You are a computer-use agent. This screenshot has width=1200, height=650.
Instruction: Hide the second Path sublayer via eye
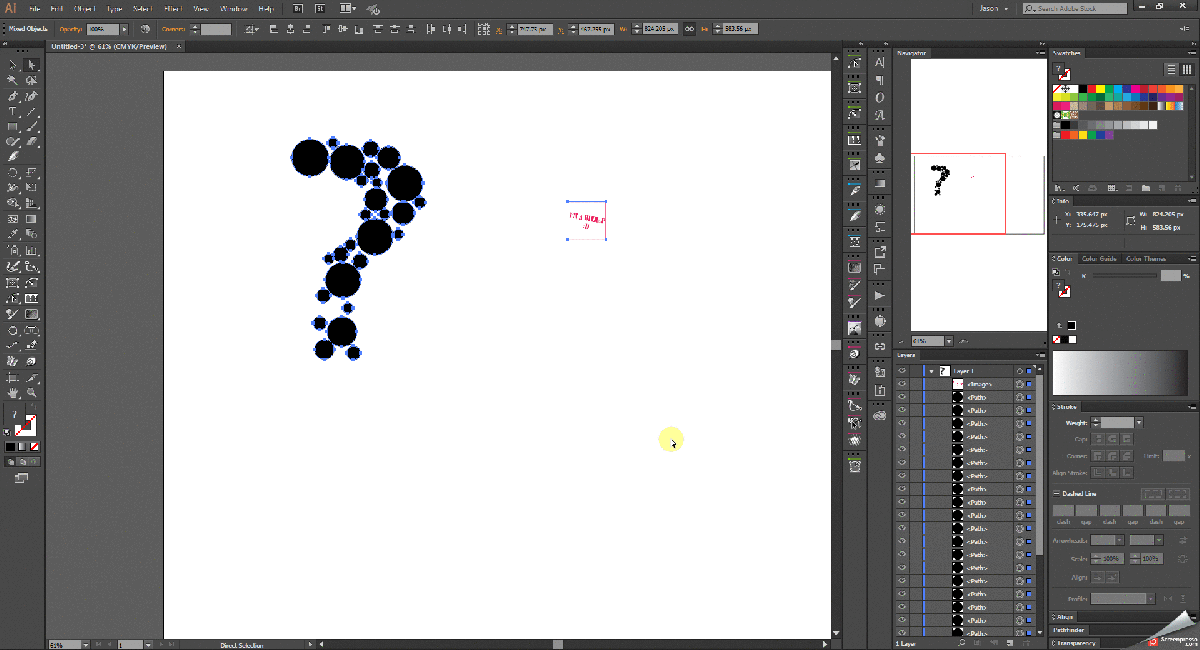pos(902,410)
